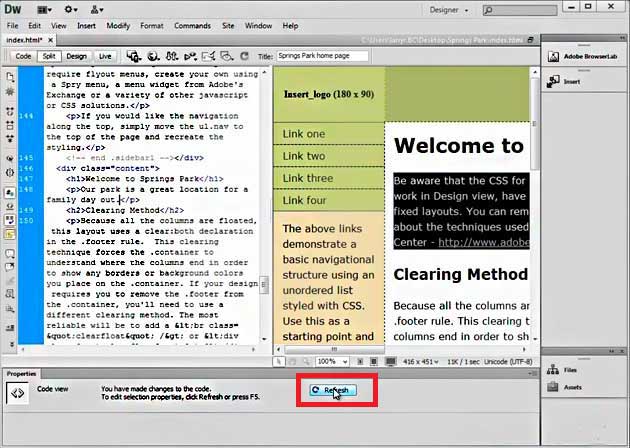Toggle Highlight Invalid Code icon
The width and height of the screenshot is (630, 448).
(10, 207)
